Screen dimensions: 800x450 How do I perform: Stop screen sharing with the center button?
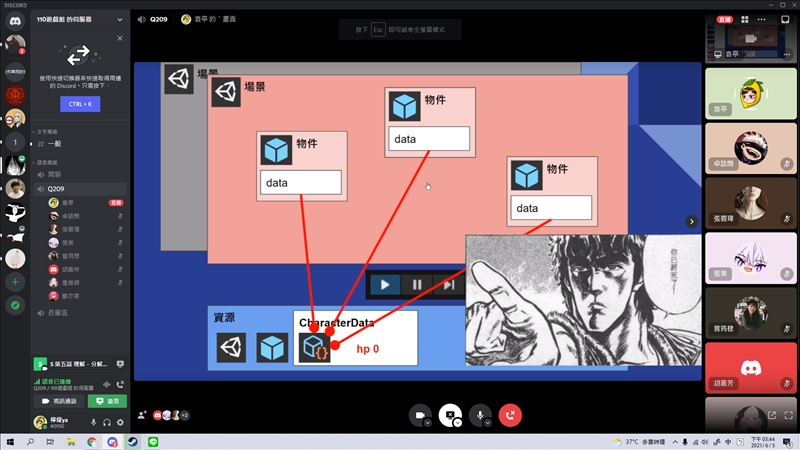coord(450,414)
